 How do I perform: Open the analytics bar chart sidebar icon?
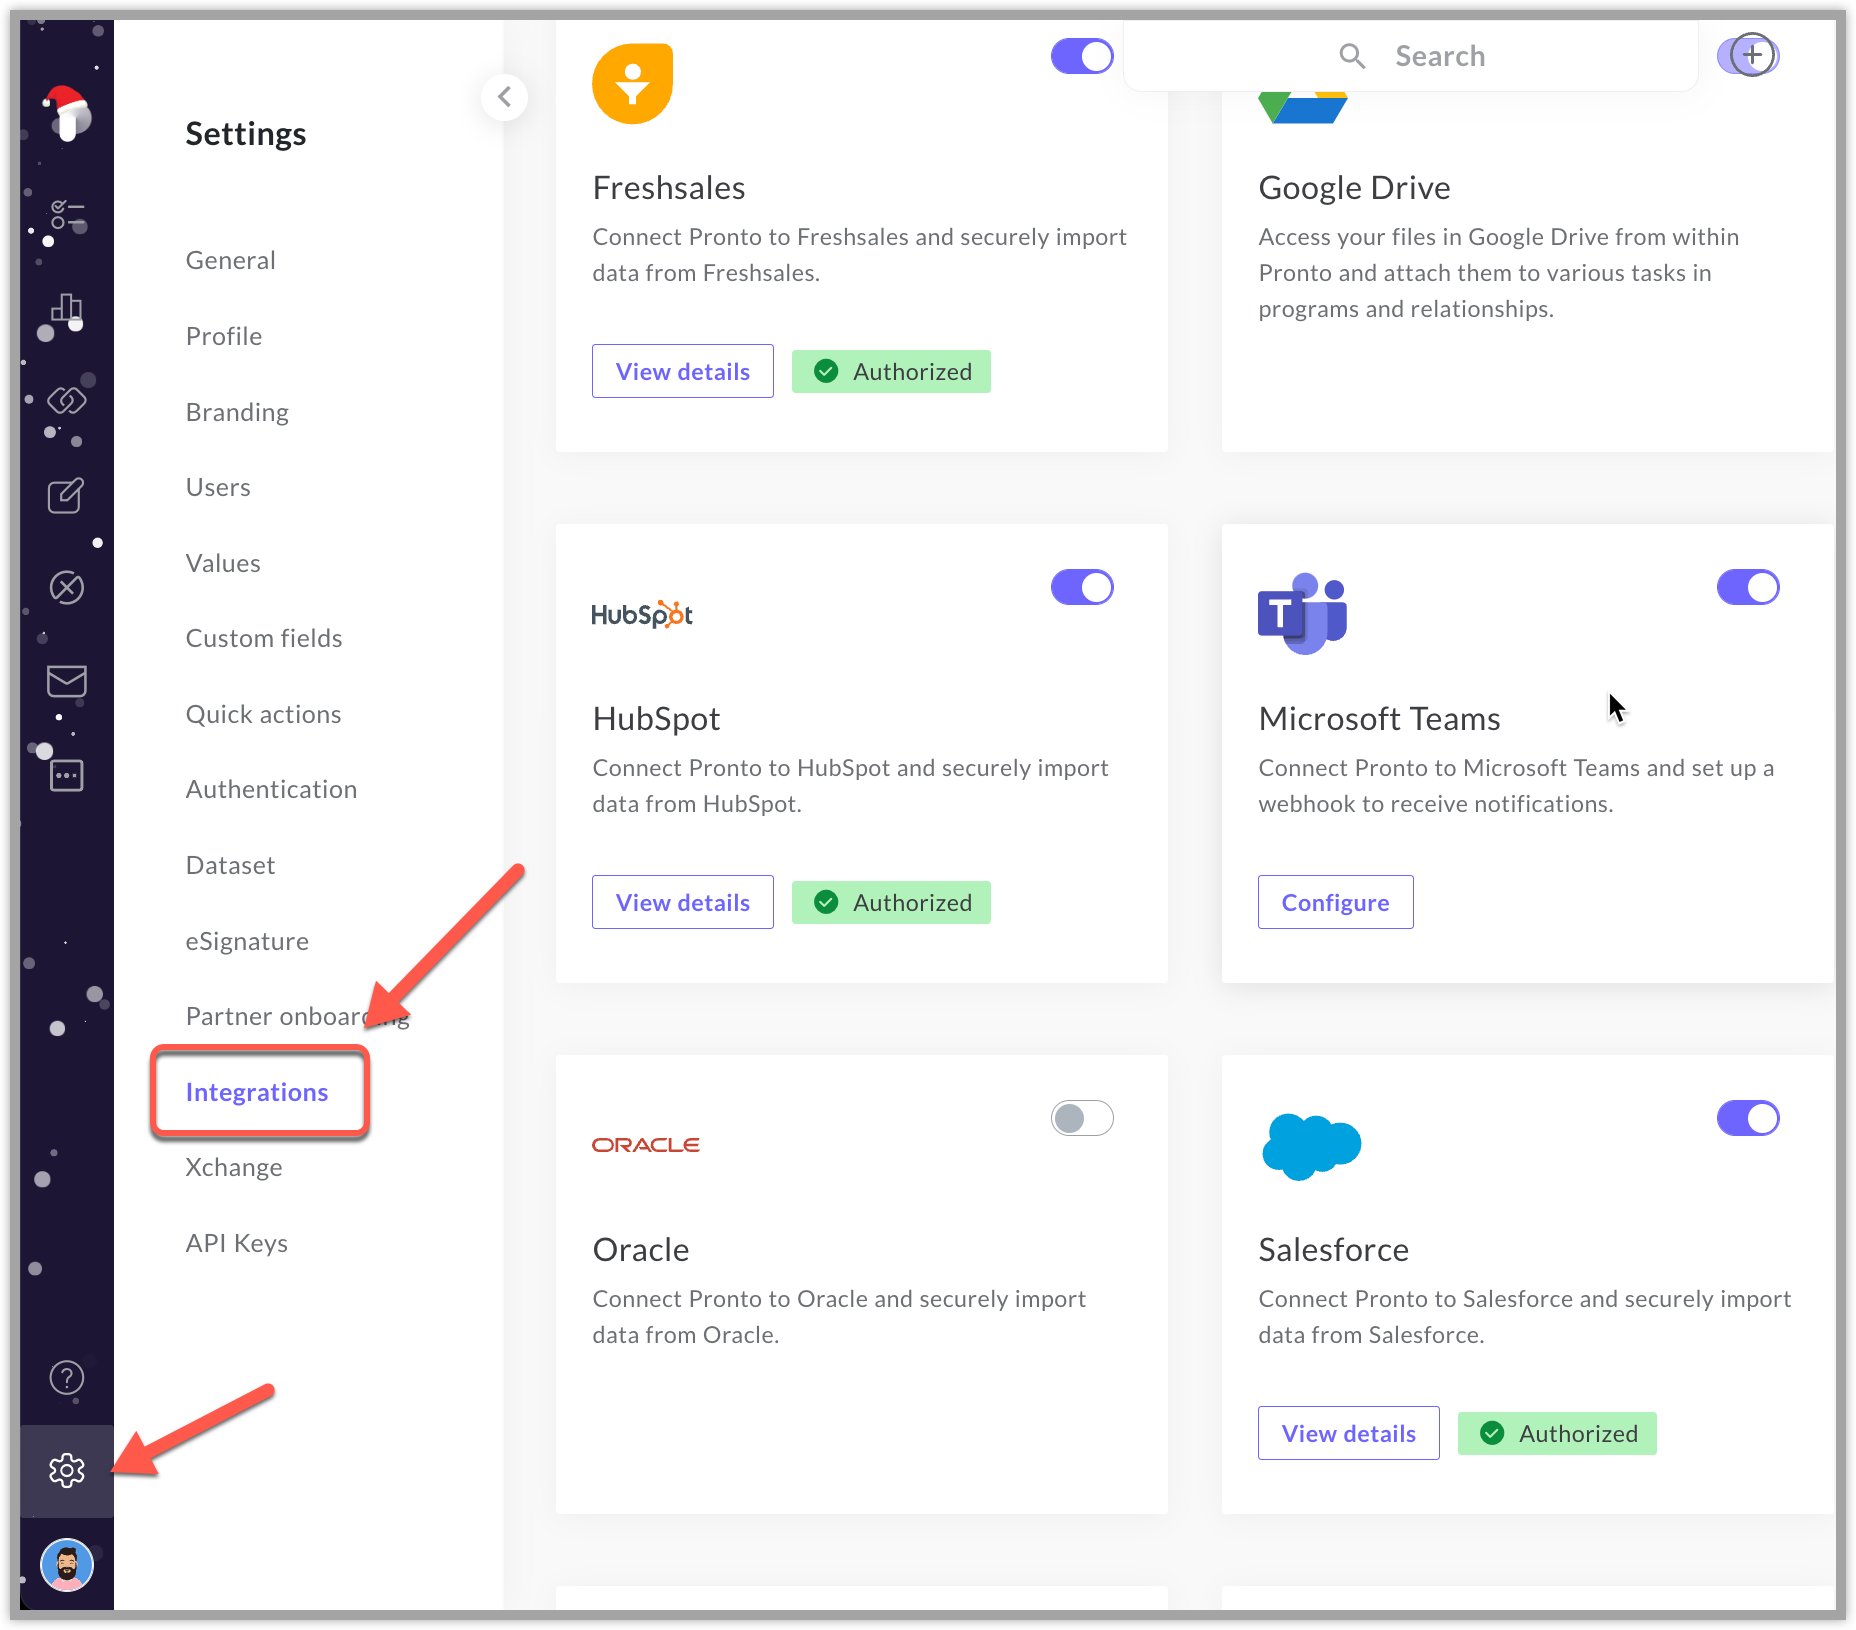click(67, 308)
